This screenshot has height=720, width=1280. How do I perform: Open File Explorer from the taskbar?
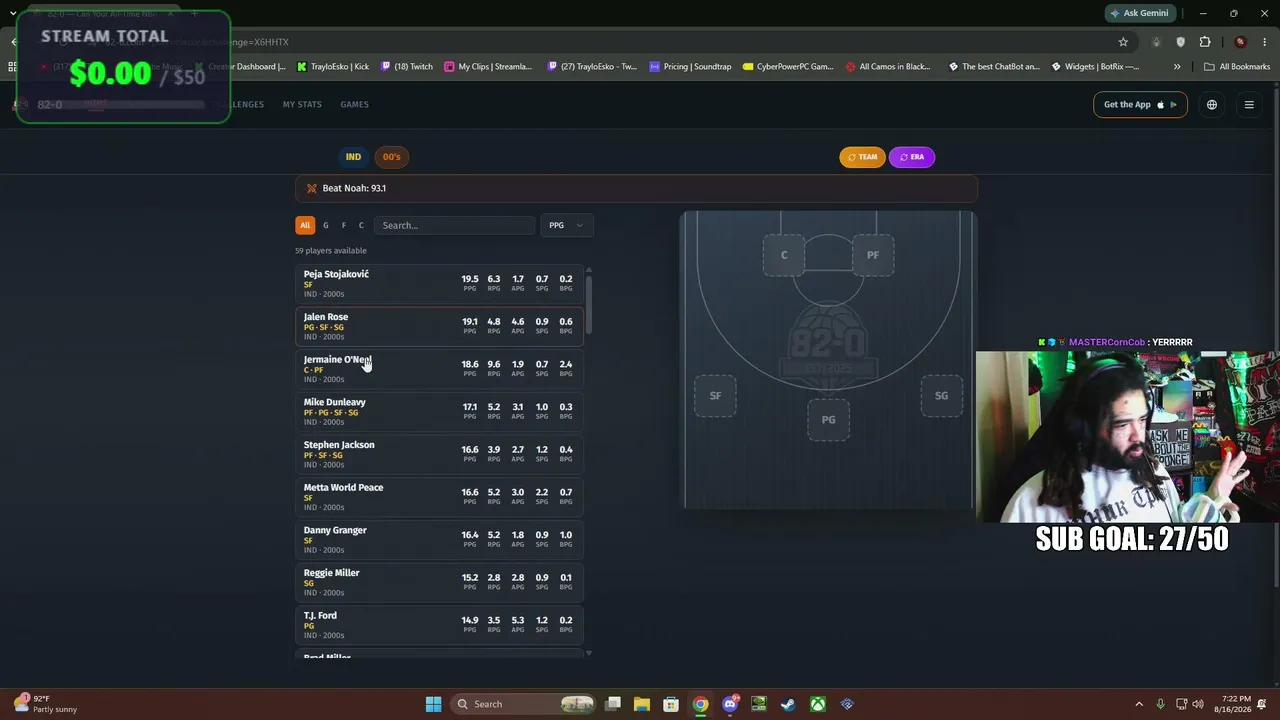click(x=642, y=704)
